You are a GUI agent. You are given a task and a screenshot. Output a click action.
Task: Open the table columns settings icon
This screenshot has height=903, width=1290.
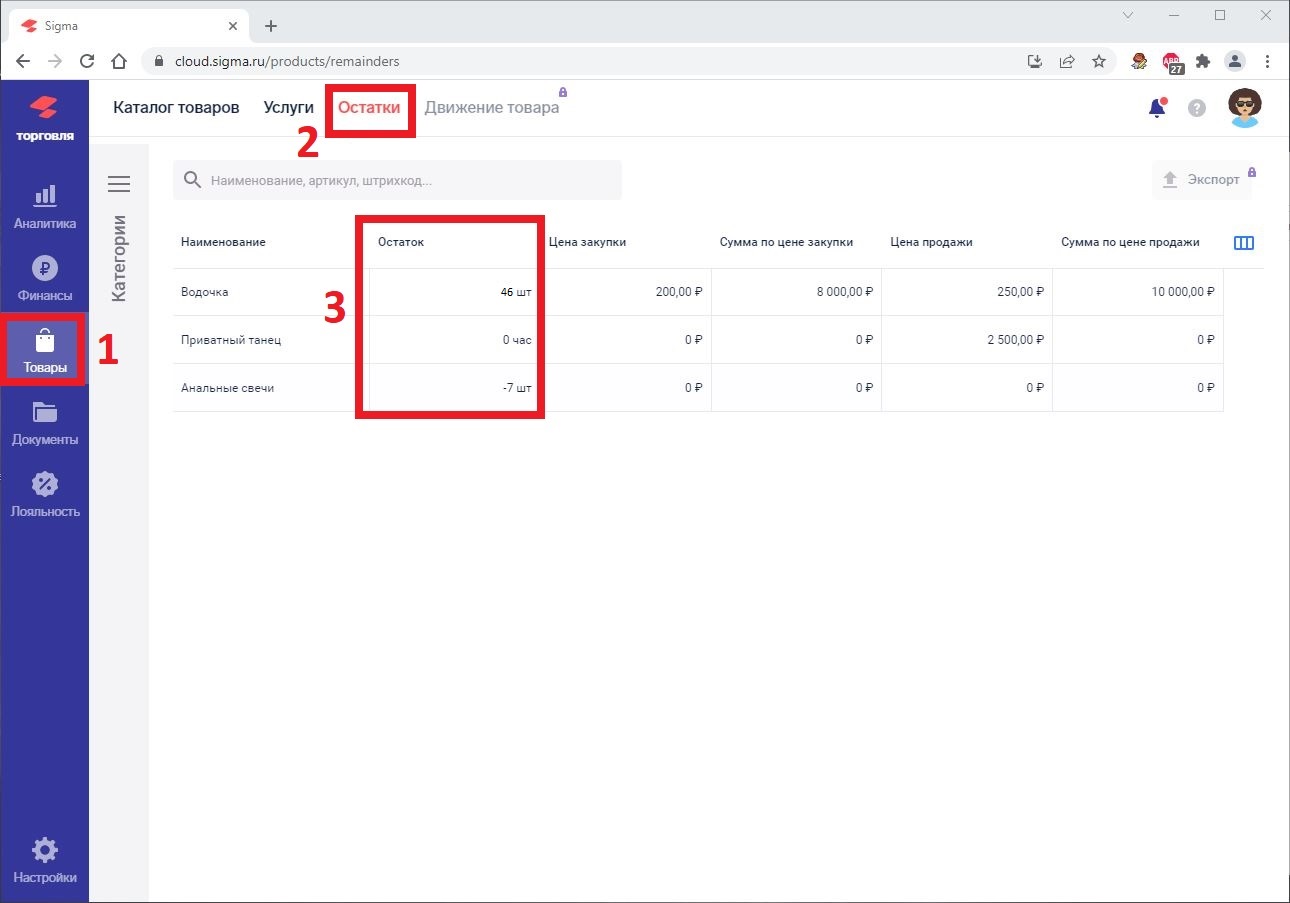coord(1244,243)
